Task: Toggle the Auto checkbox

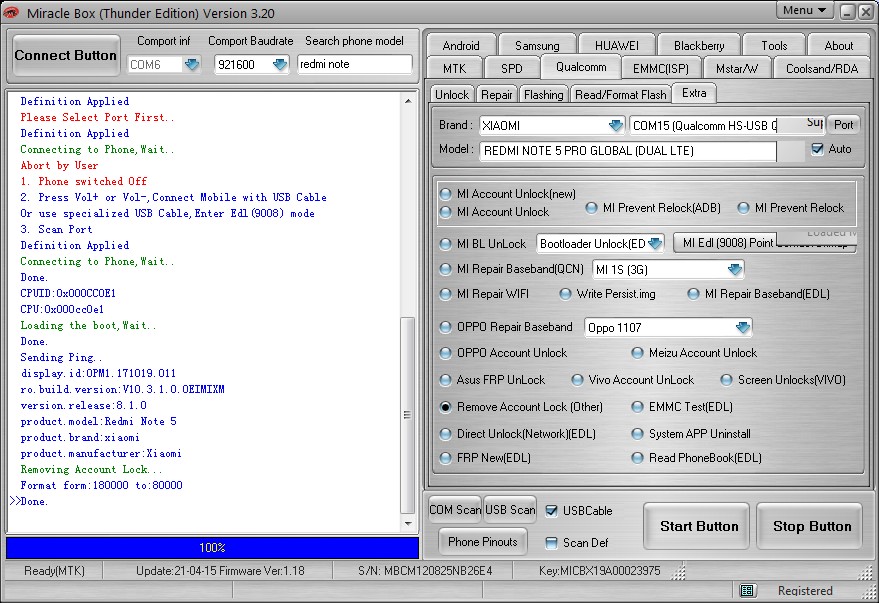Action: [x=817, y=149]
